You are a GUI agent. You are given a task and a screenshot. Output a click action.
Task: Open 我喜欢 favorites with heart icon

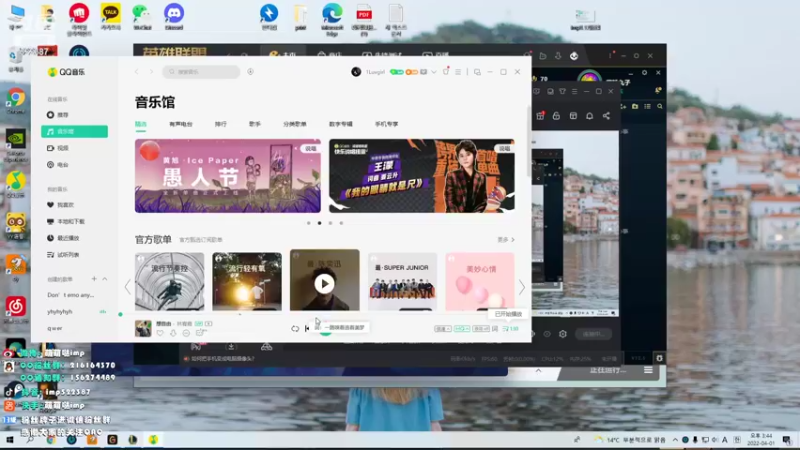point(61,205)
